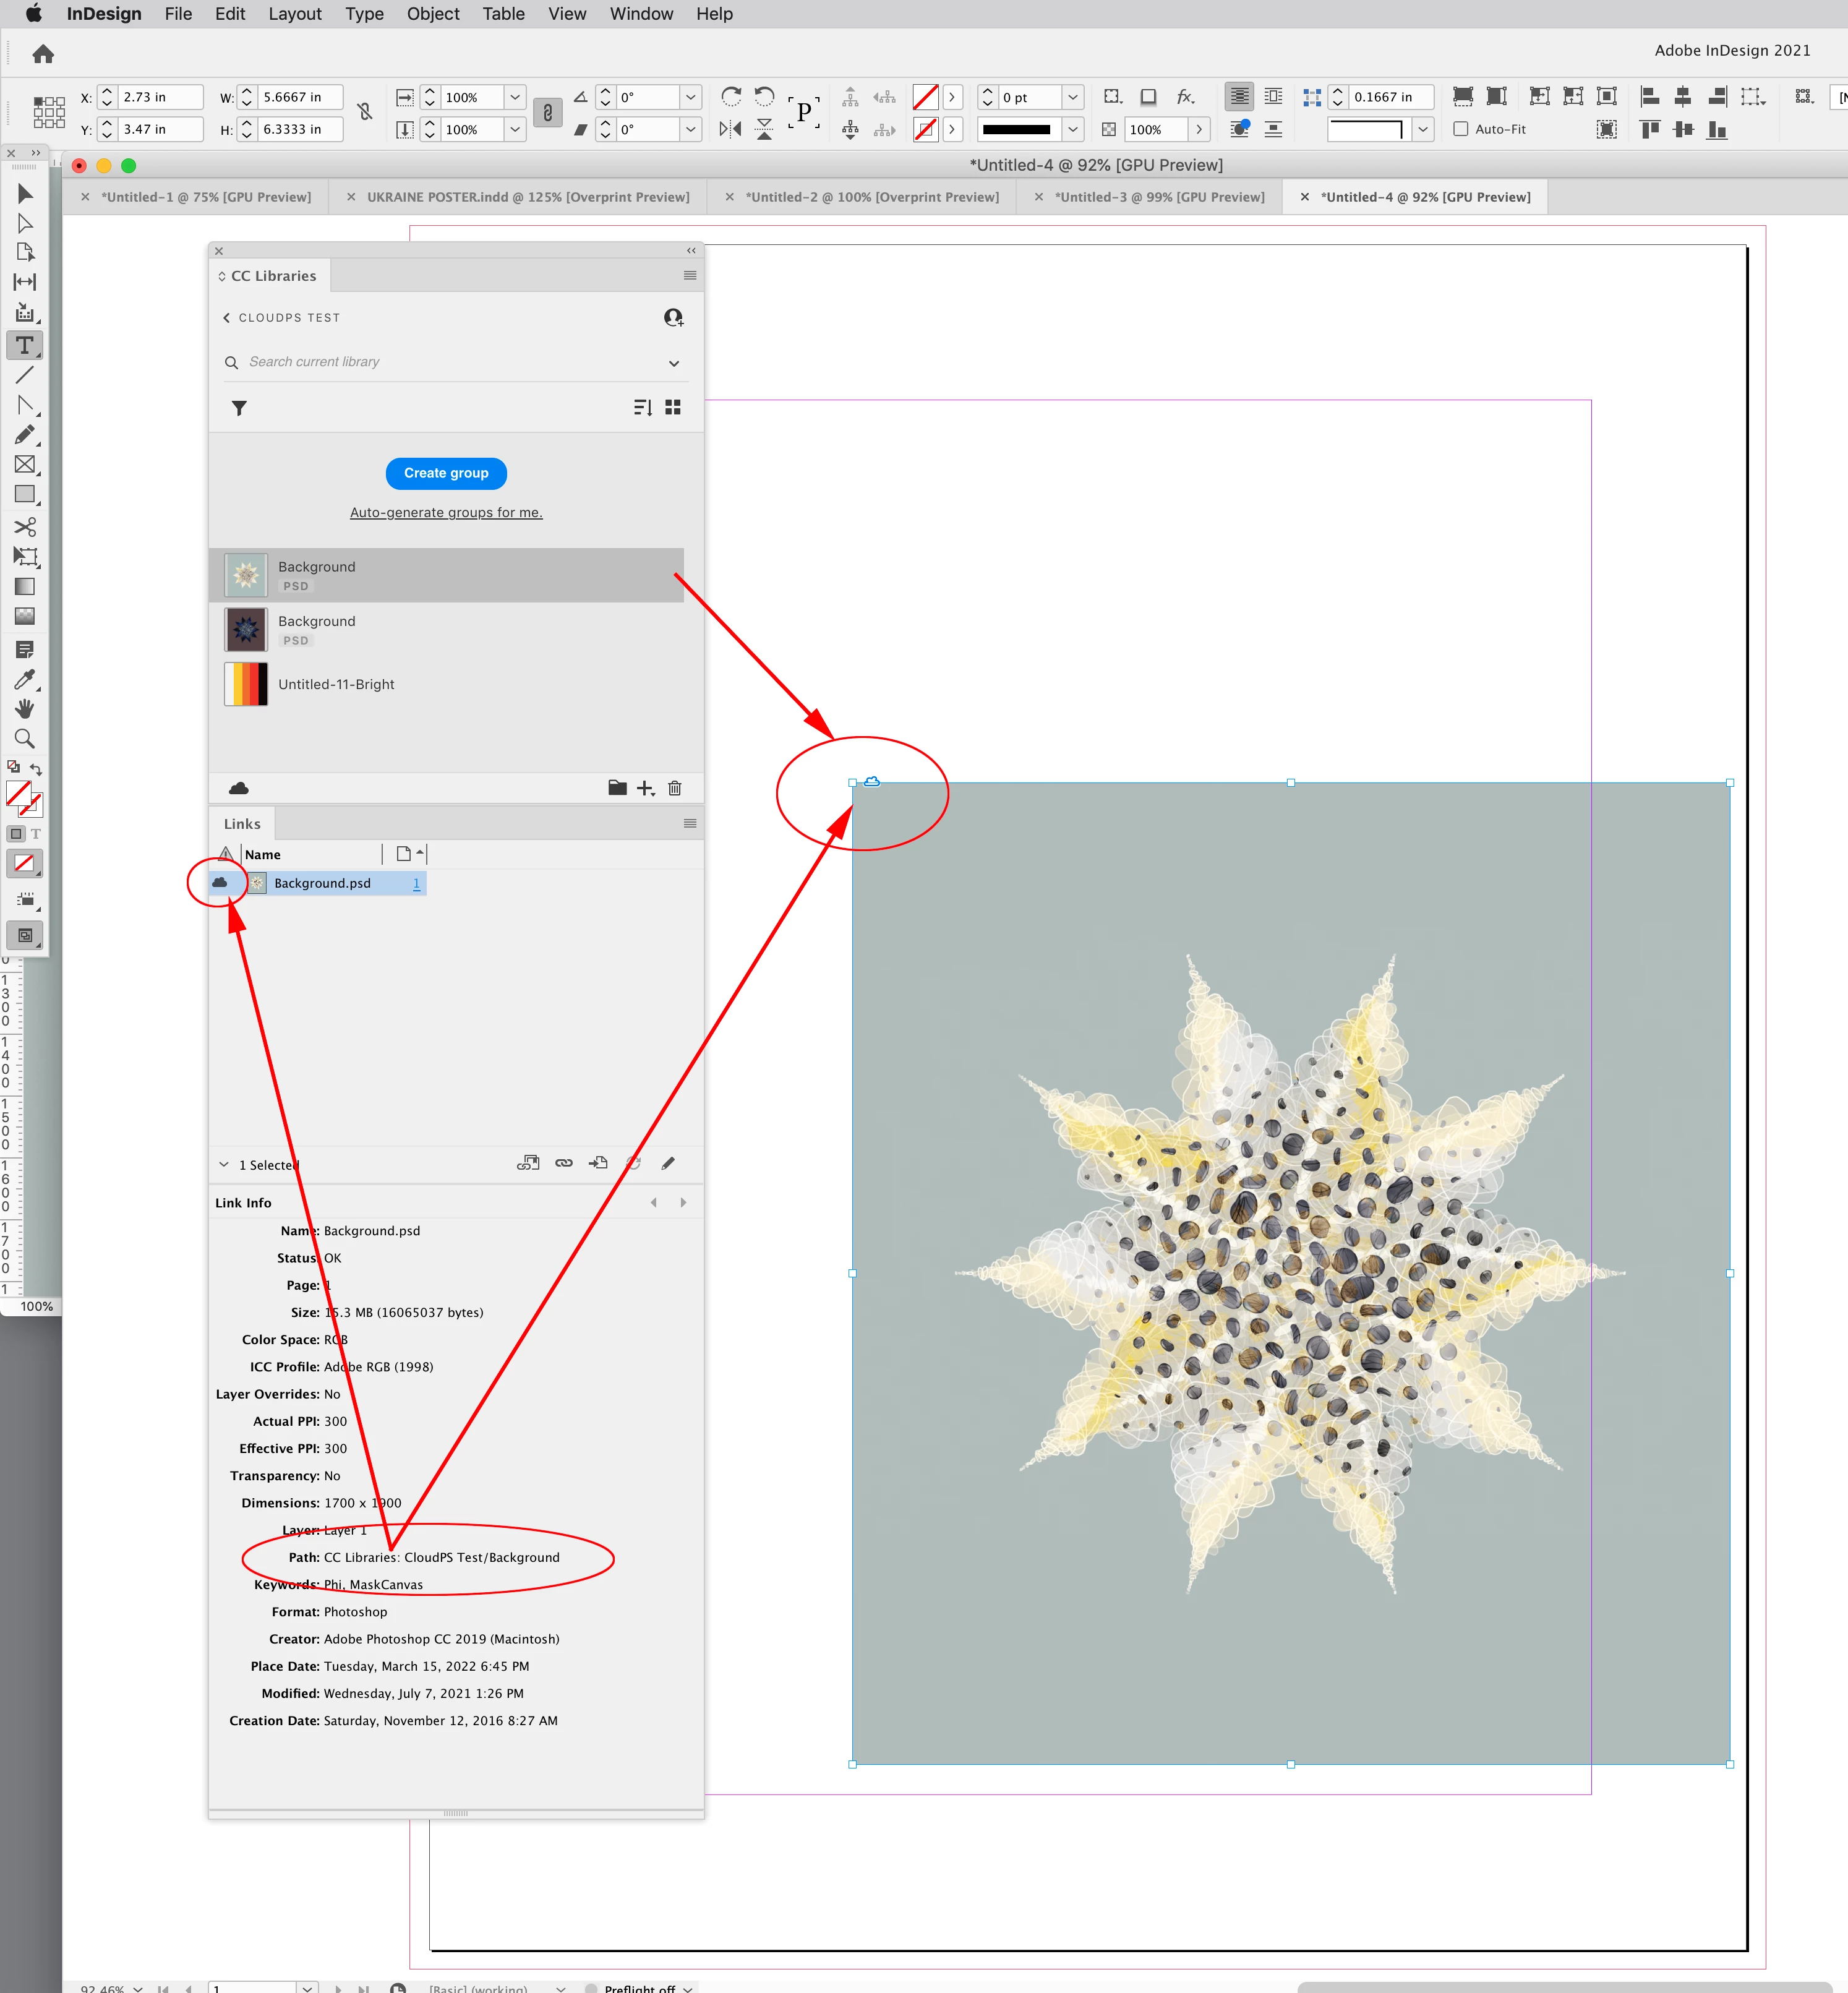This screenshot has width=1848, height=1993.
Task: Select Untitled-11-Bright color theme swatch
Action: [x=246, y=684]
